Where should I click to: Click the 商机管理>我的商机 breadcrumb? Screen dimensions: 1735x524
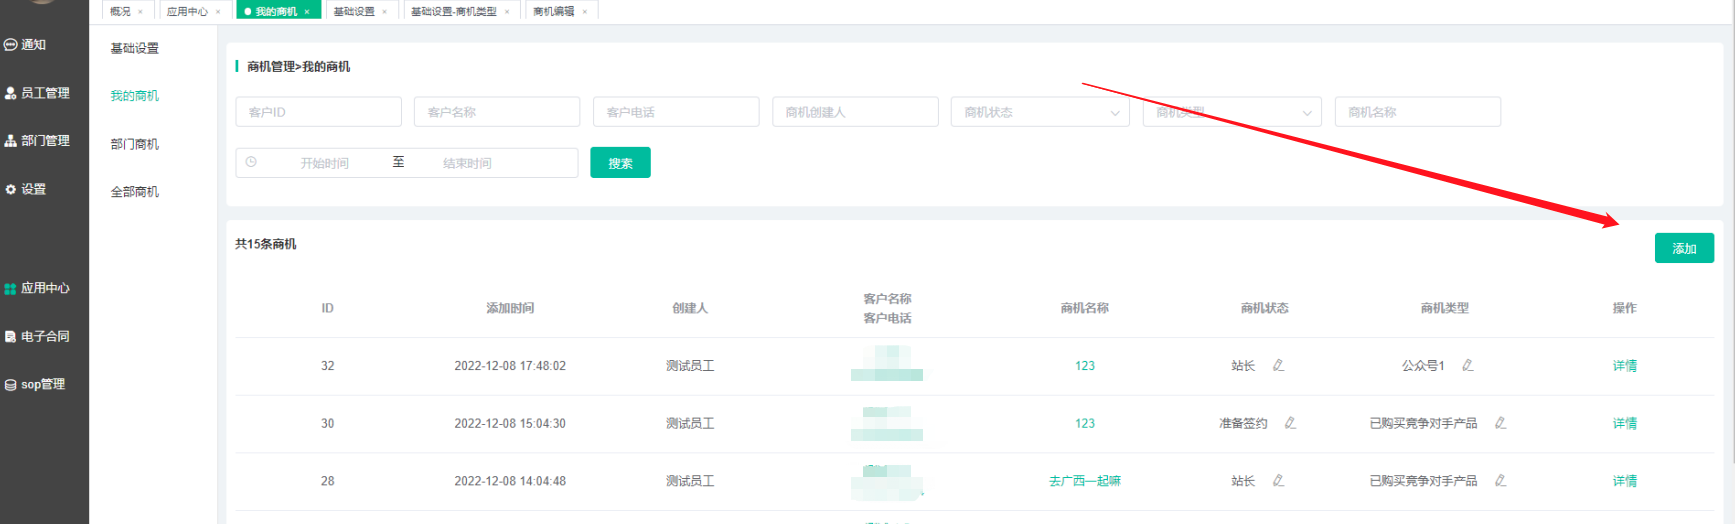pos(299,67)
